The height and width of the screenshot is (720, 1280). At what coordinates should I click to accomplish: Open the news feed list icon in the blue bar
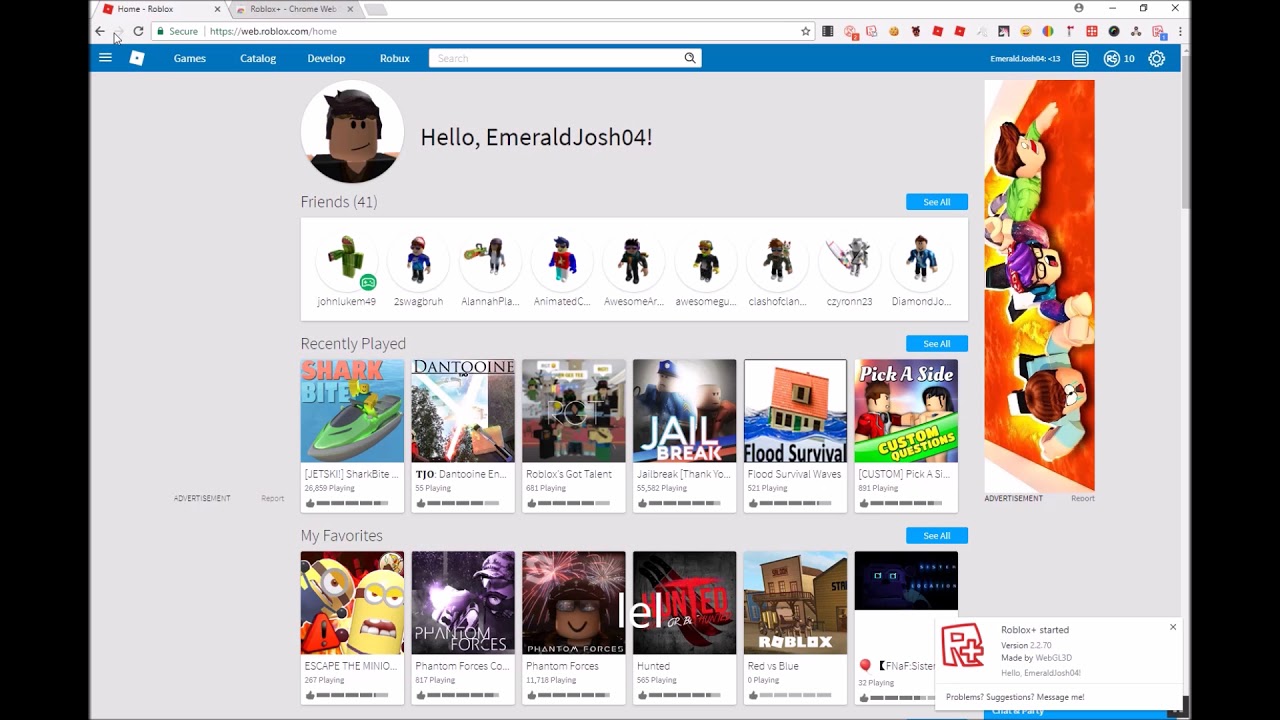click(x=1080, y=59)
